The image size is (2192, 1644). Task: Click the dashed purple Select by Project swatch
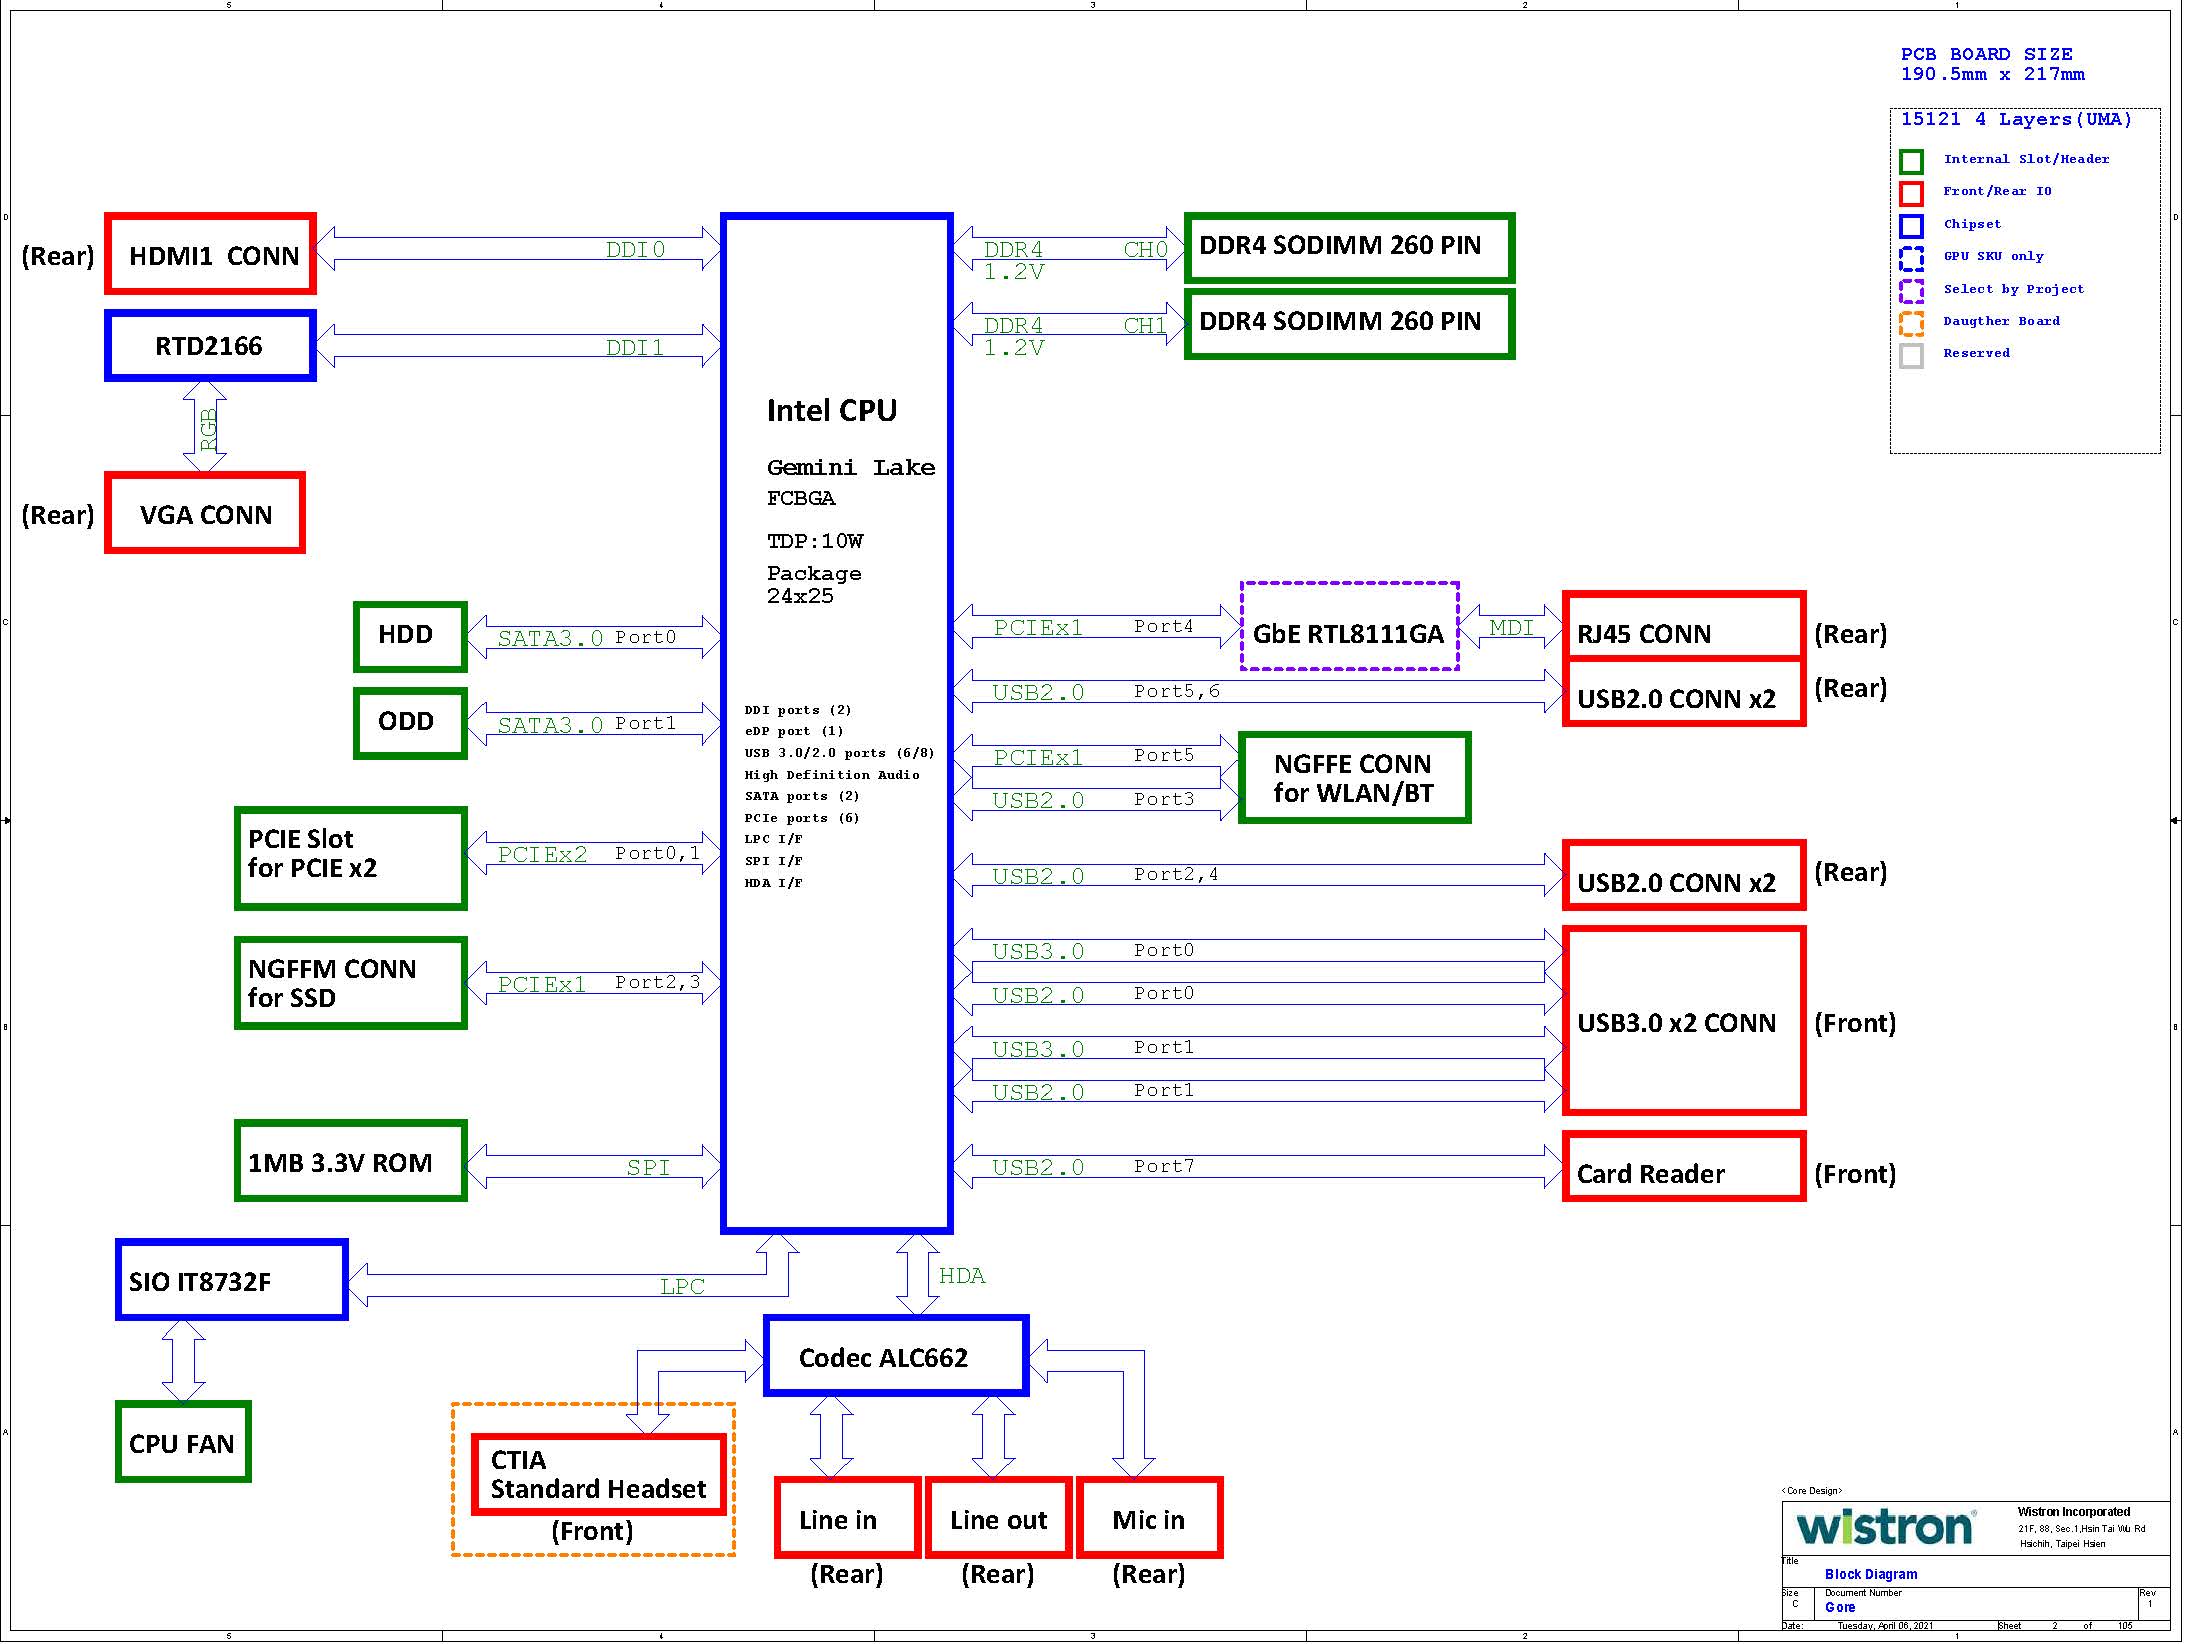tap(1911, 291)
